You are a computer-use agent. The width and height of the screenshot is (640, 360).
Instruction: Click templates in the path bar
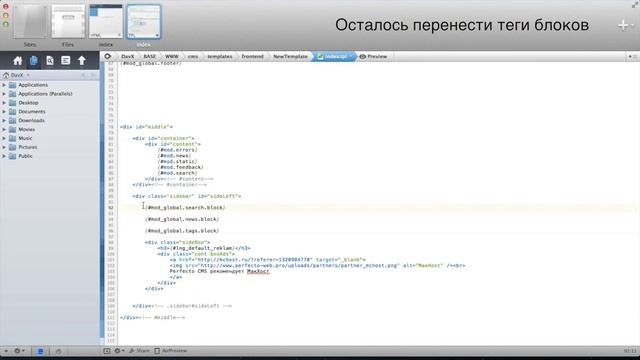click(x=220, y=56)
